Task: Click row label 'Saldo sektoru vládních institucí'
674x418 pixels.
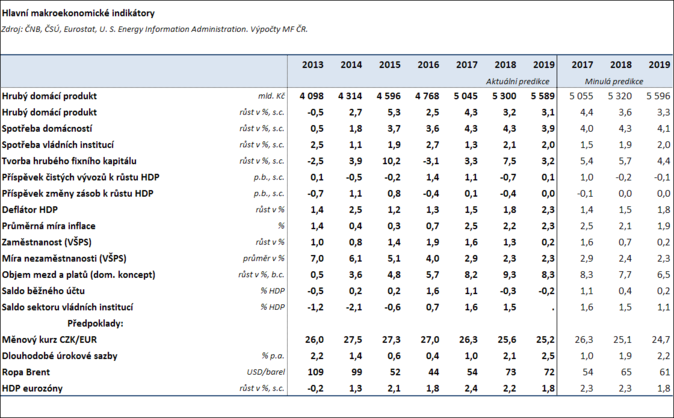Action: pyautogui.click(x=67, y=307)
